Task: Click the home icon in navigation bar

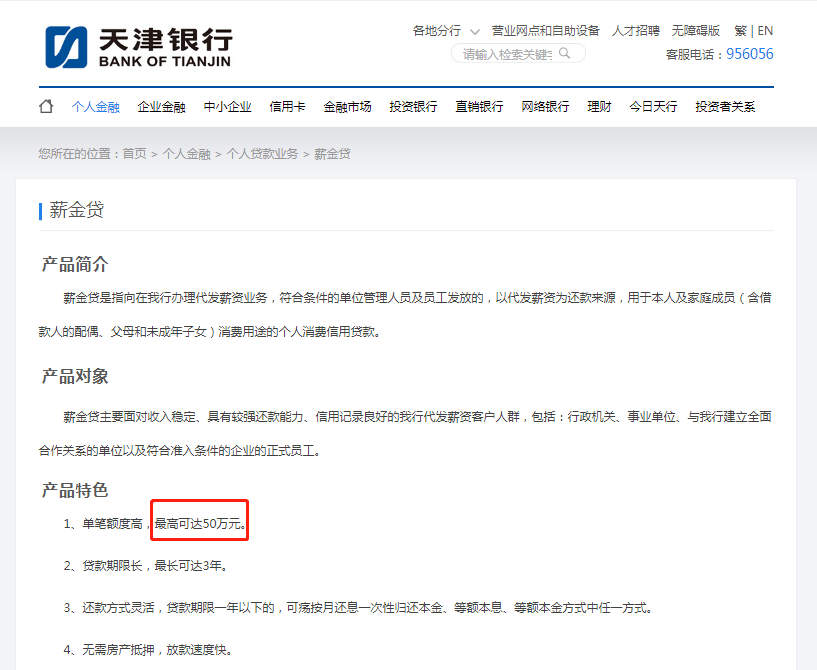Action: [45, 104]
